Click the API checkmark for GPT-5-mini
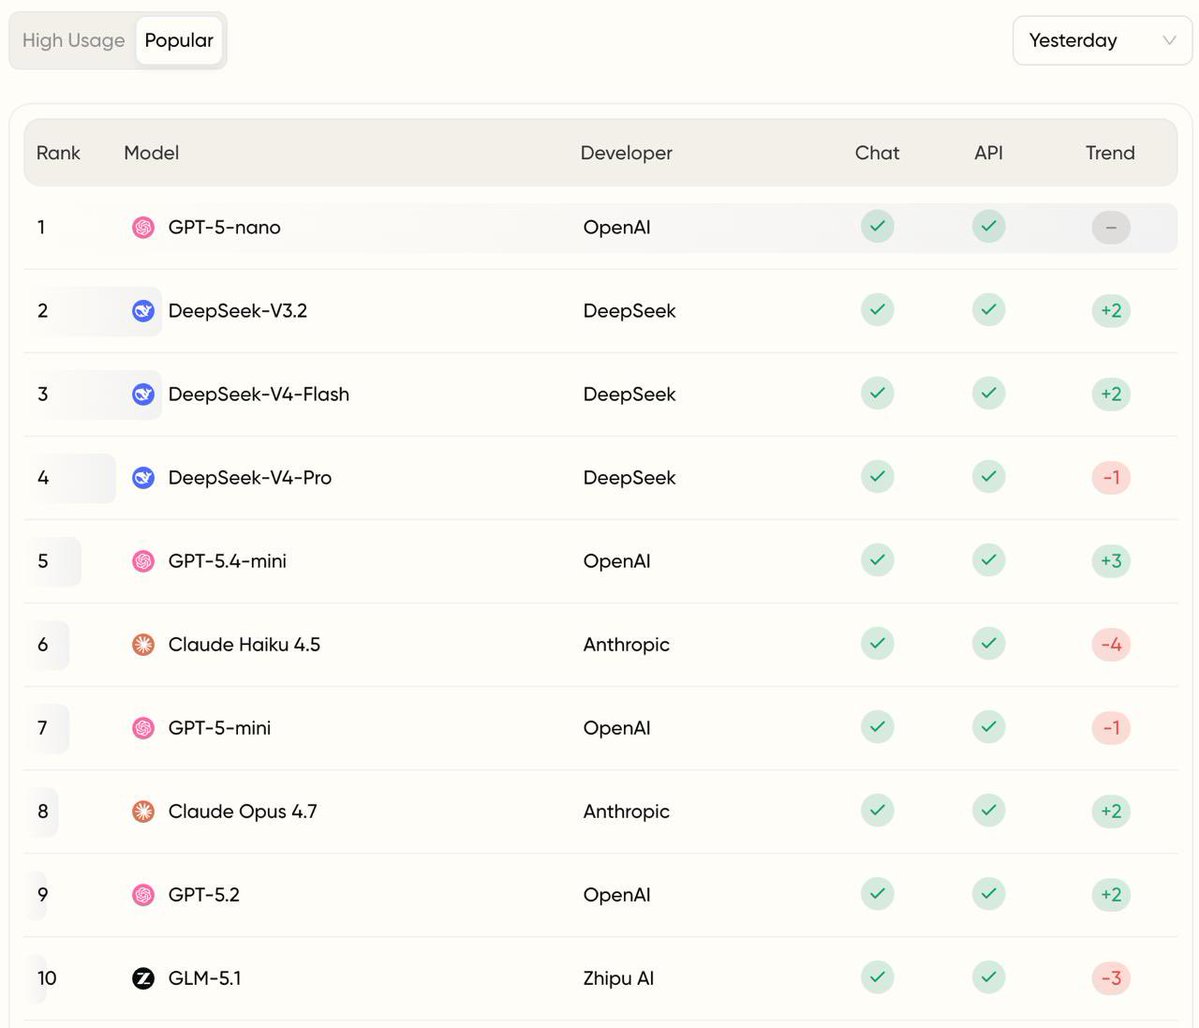The height and width of the screenshot is (1028, 1199). coord(989,727)
